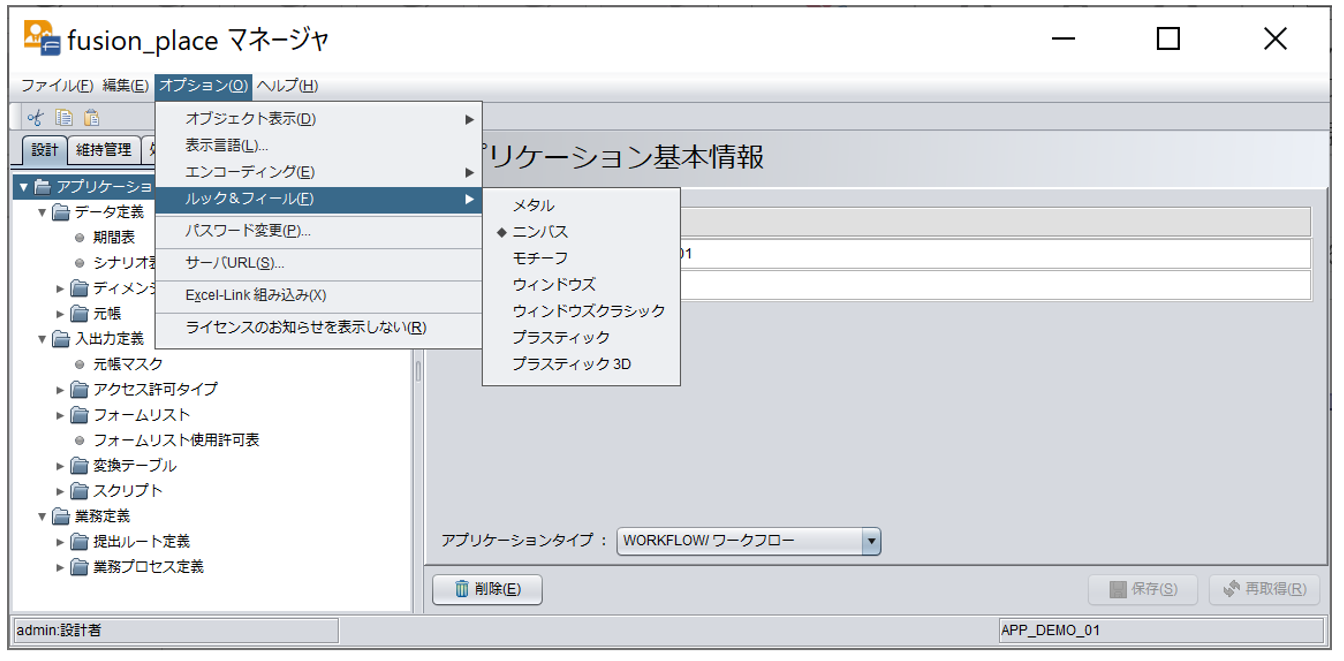Choose サーバURL(S)... menu entry
This screenshot has width=1344, height=661.
[318, 263]
